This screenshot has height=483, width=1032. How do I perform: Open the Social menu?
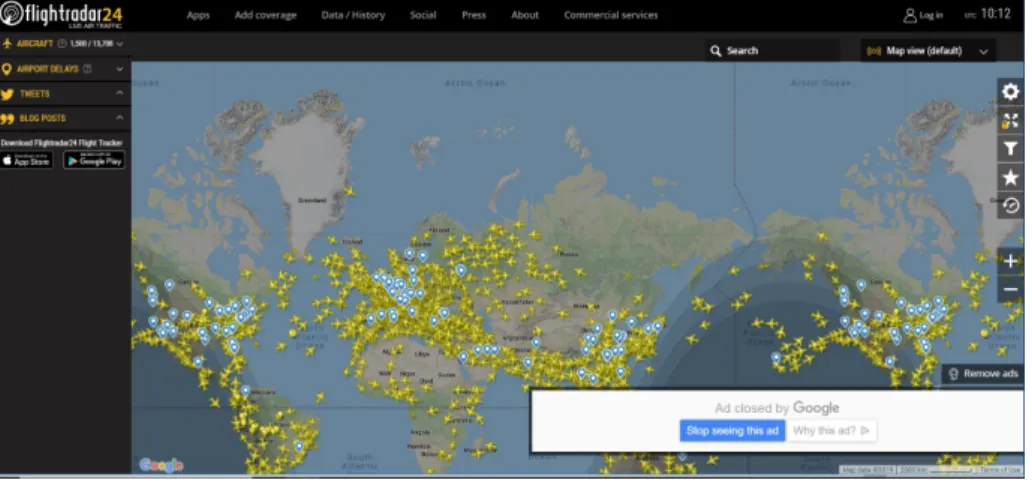(423, 15)
